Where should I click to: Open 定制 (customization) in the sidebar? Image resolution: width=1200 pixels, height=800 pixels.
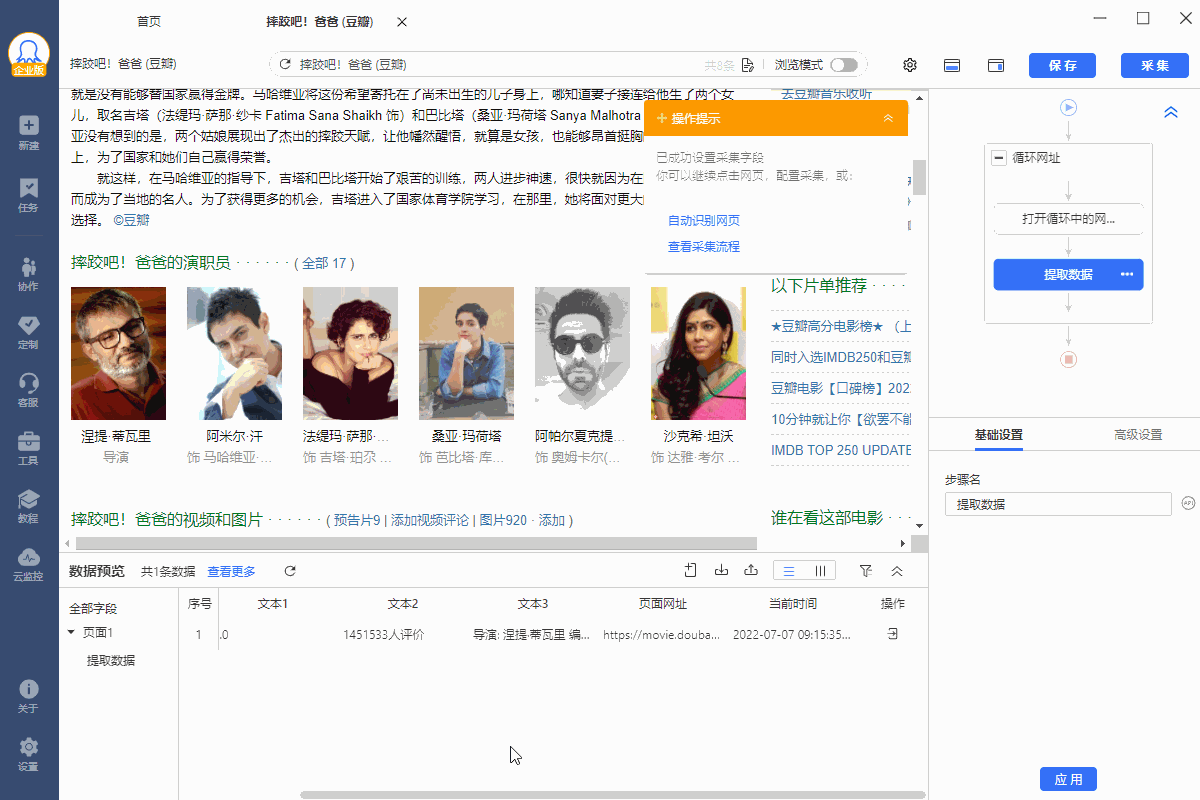click(x=29, y=333)
